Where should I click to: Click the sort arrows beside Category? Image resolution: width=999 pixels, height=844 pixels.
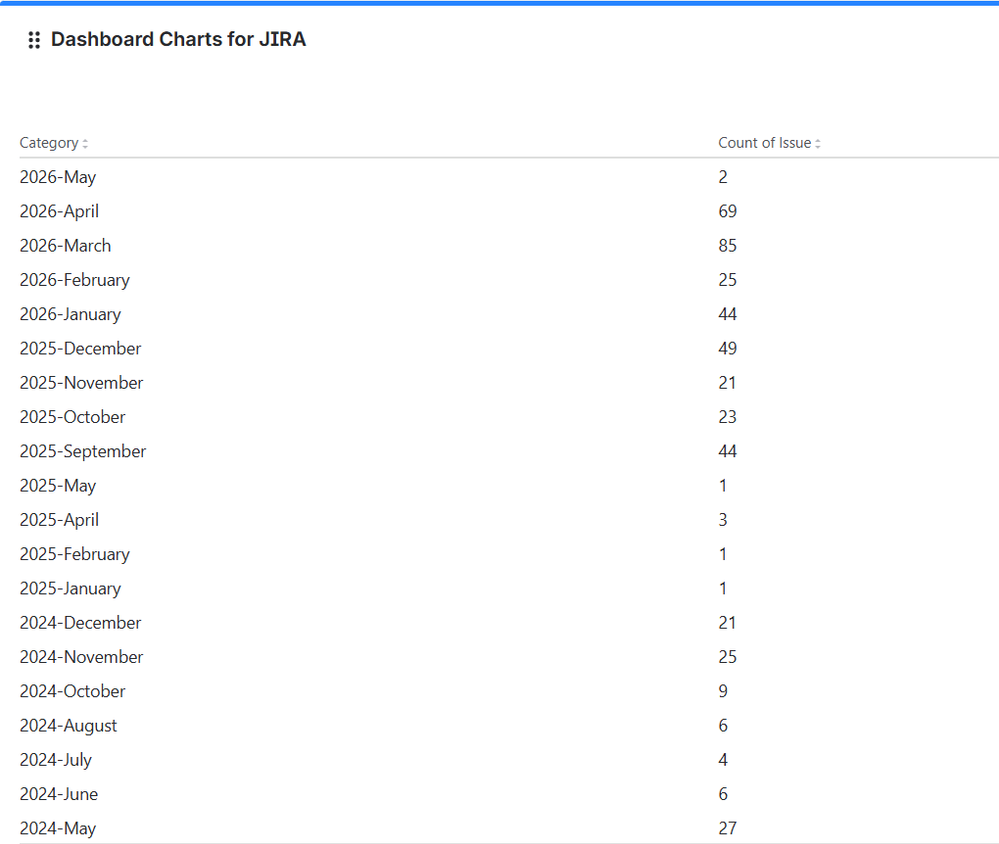pos(85,144)
